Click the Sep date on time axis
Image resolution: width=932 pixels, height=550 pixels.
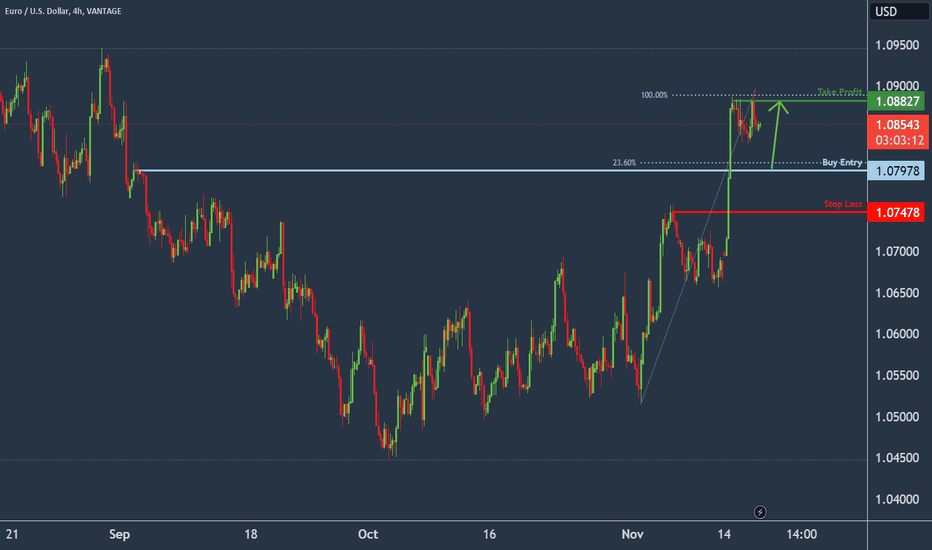pos(119,535)
